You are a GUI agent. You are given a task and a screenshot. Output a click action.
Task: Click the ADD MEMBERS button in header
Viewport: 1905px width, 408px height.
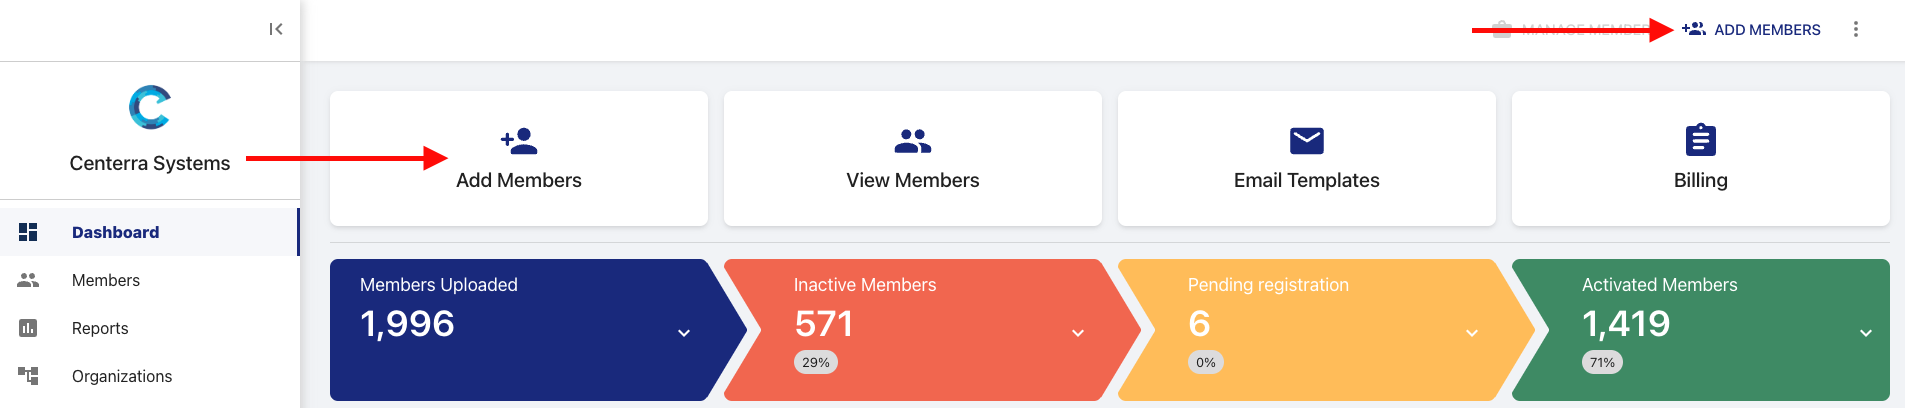(1751, 30)
